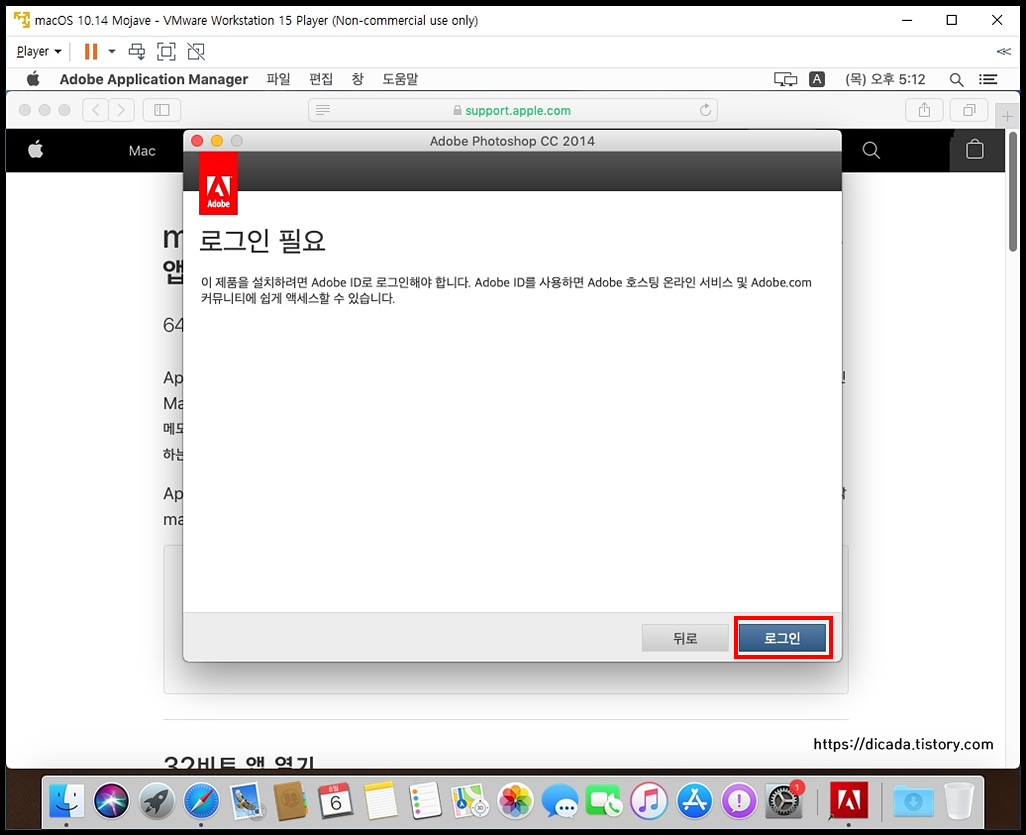Open Messages from the Dock
Screen dimensions: 1026x835
point(560,800)
